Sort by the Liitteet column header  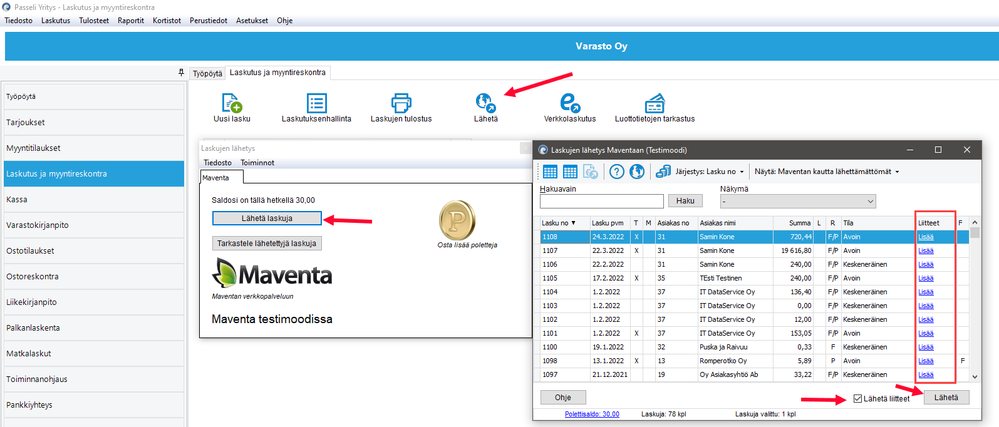point(936,222)
